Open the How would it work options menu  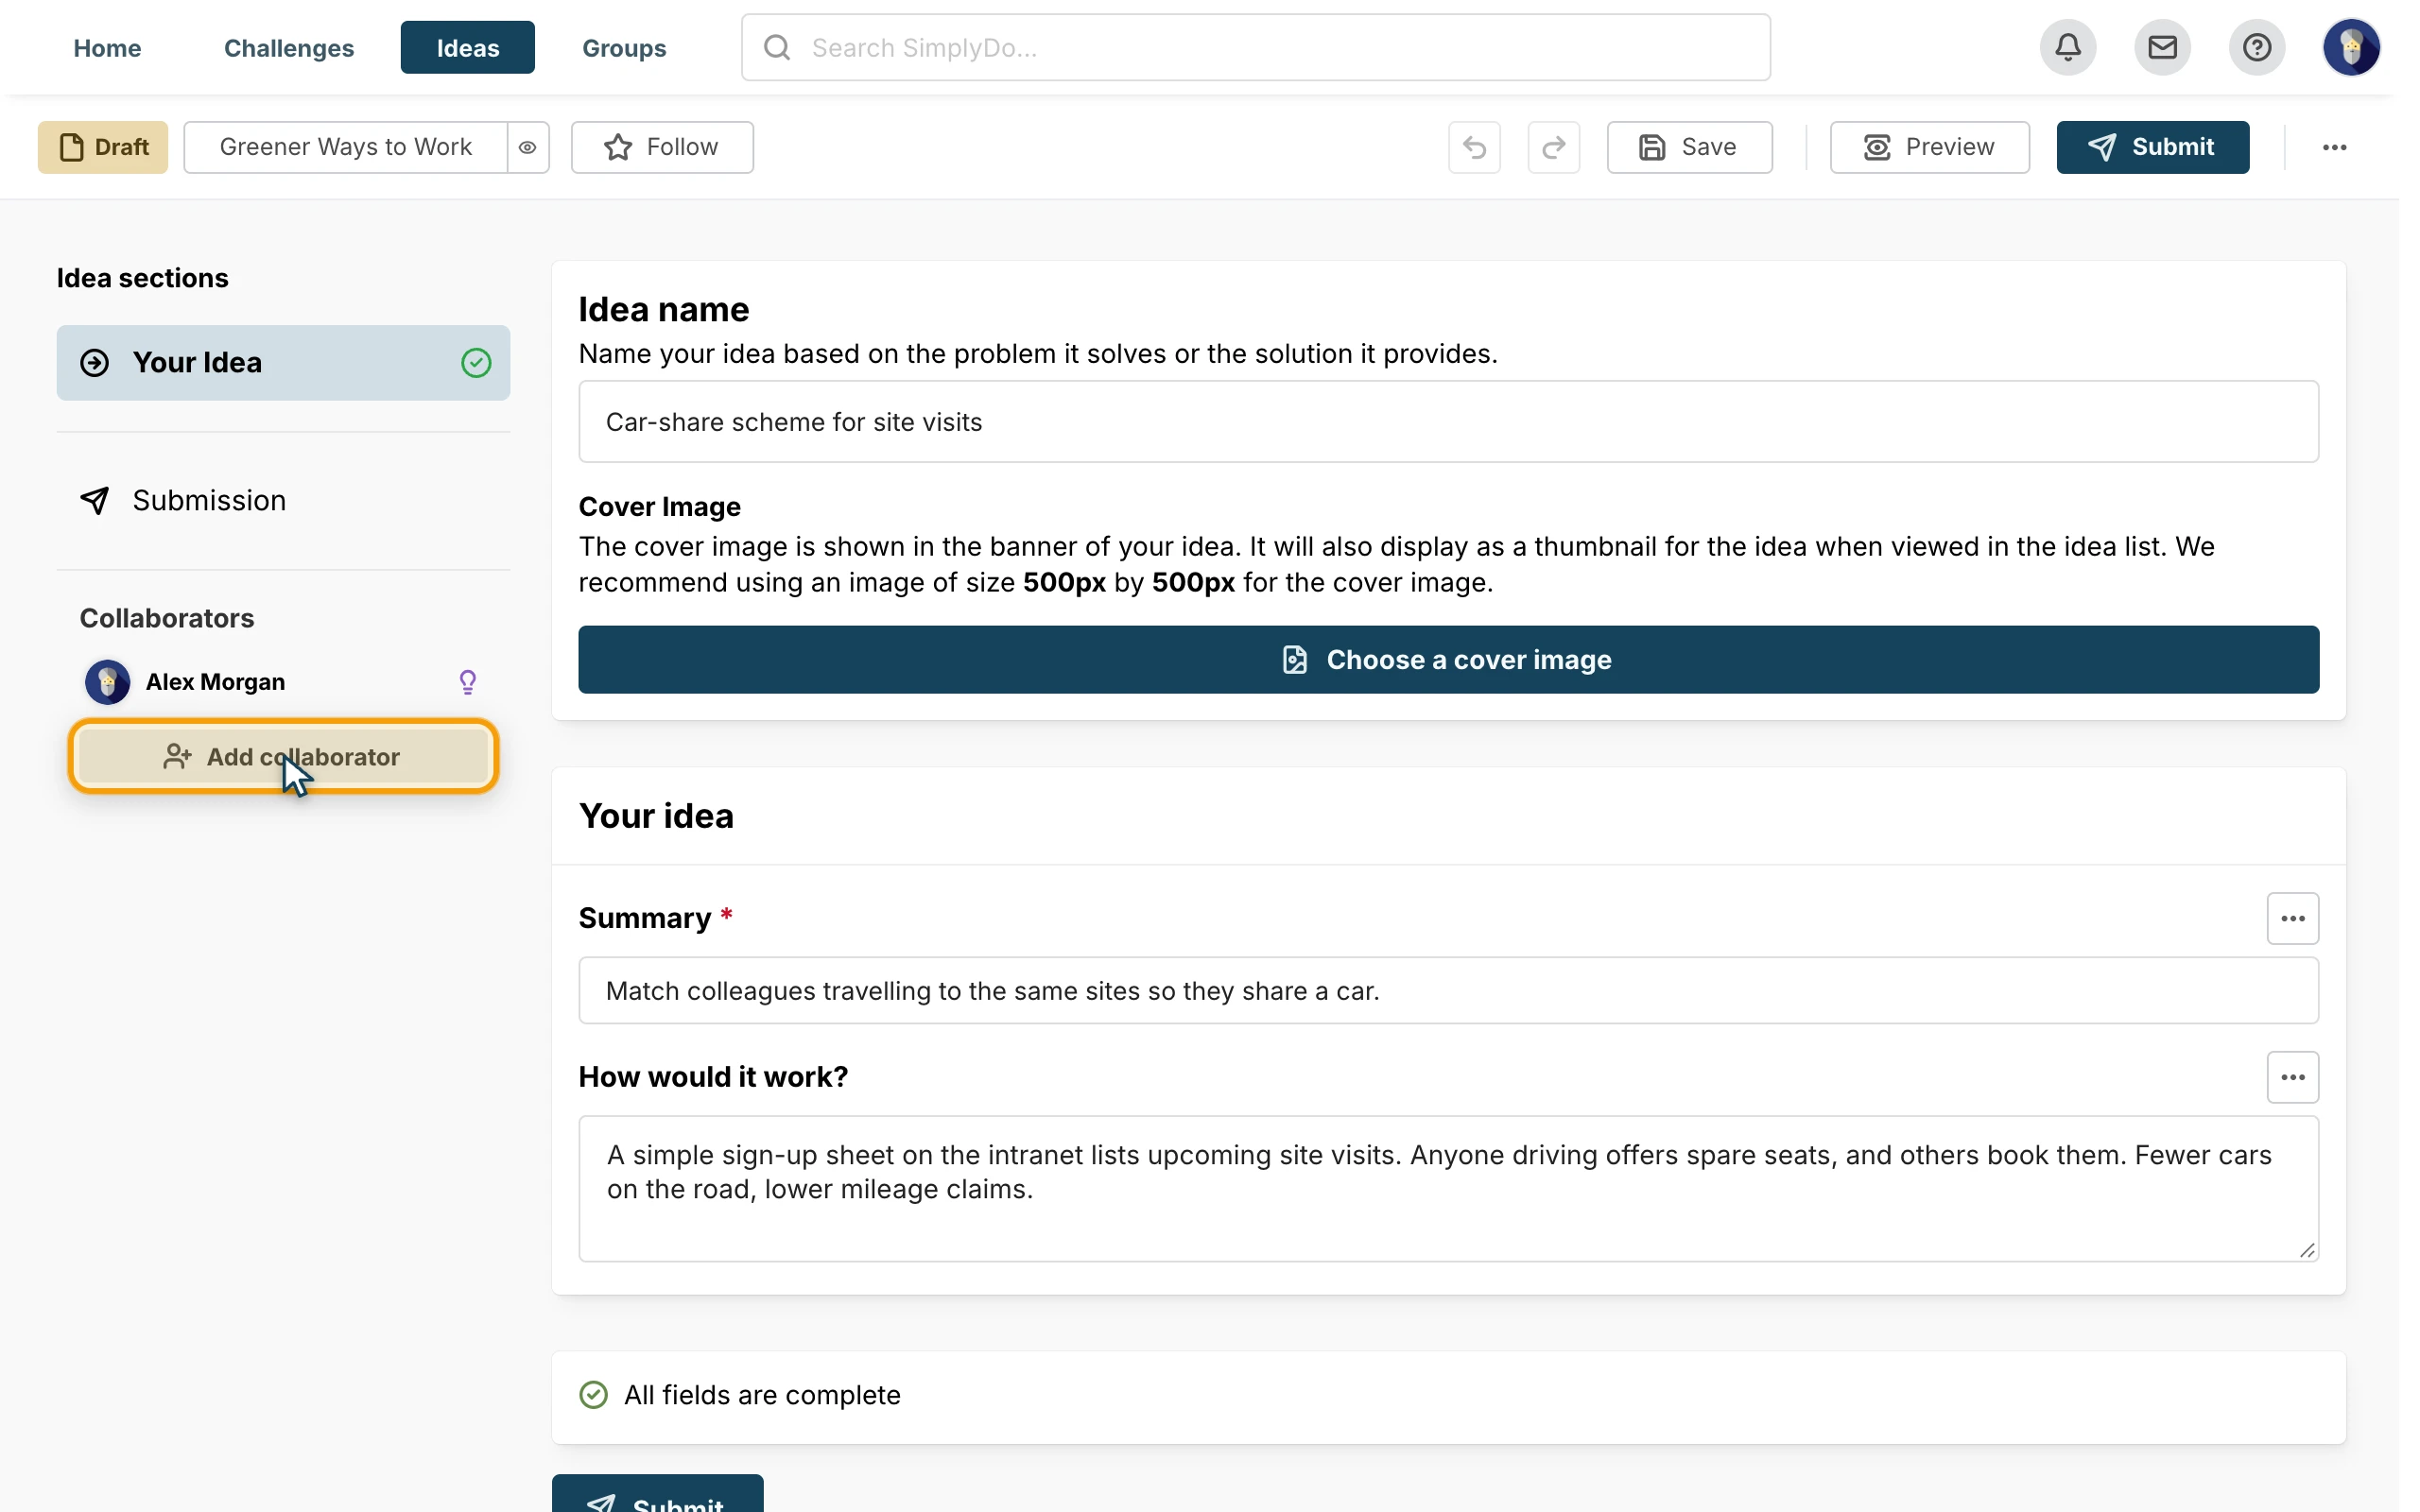coord(2292,1077)
